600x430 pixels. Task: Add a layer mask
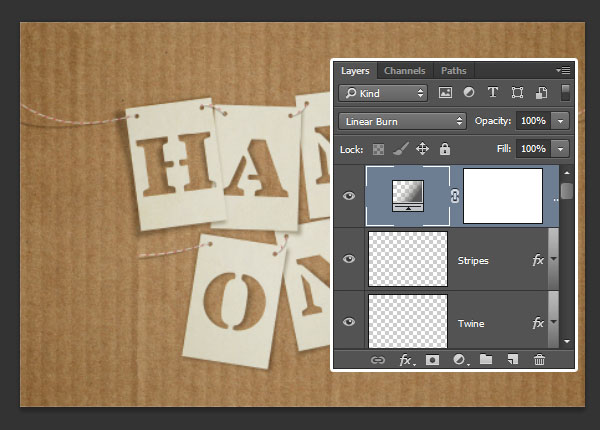433,359
